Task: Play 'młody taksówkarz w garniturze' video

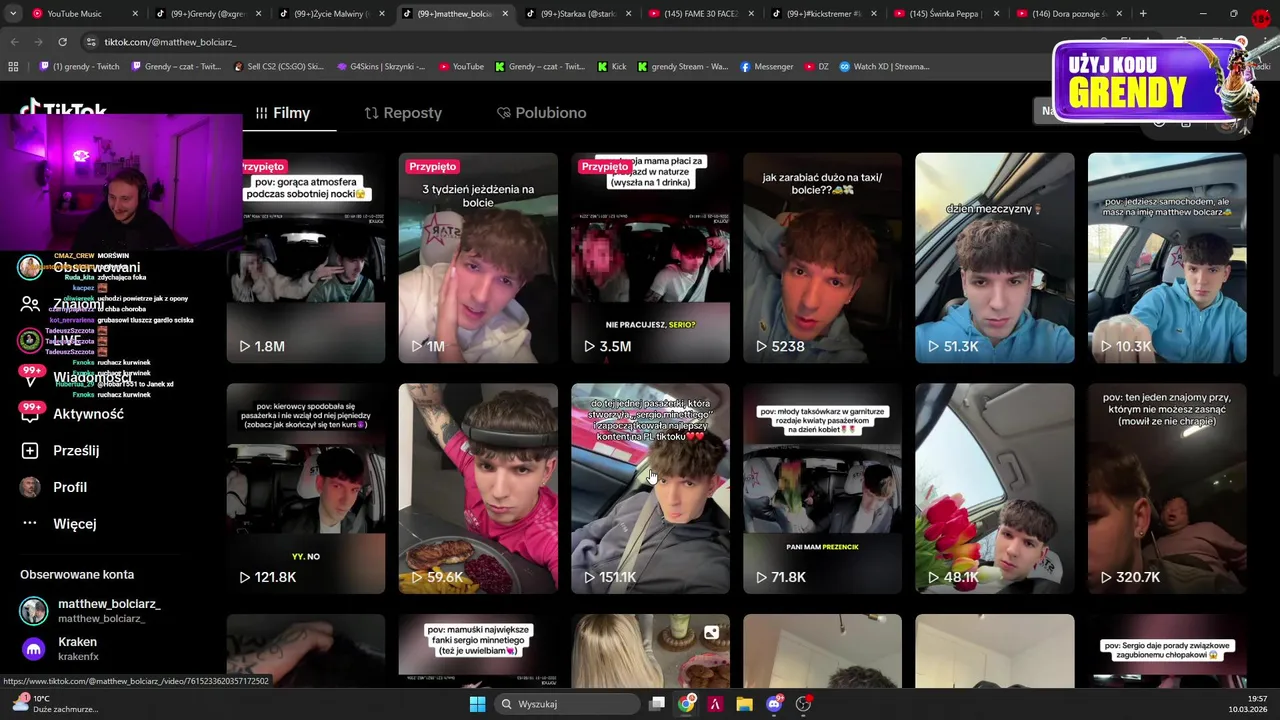Action: point(822,489)
